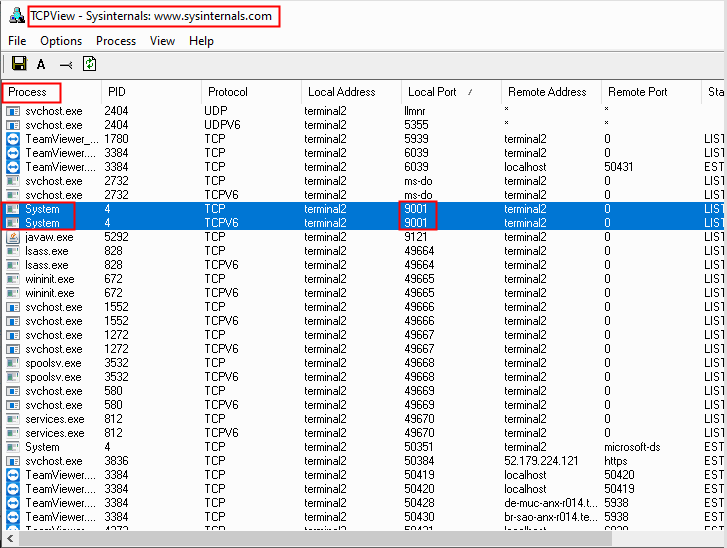Click the Save toolbar icon
The height and width of the screenshot is (548, 727).
click(x=19, y=64)
